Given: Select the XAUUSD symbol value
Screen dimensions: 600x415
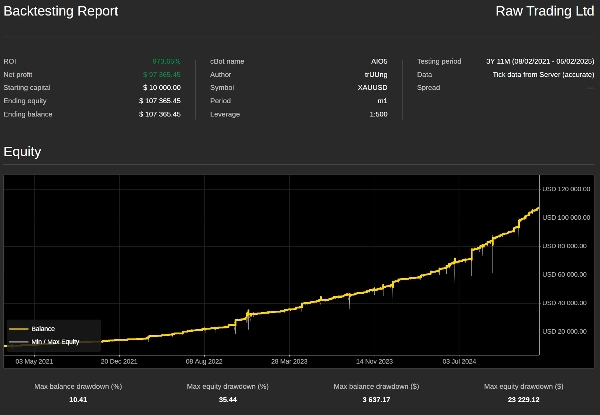Looking at the screenshot, I should pos(372,87).
